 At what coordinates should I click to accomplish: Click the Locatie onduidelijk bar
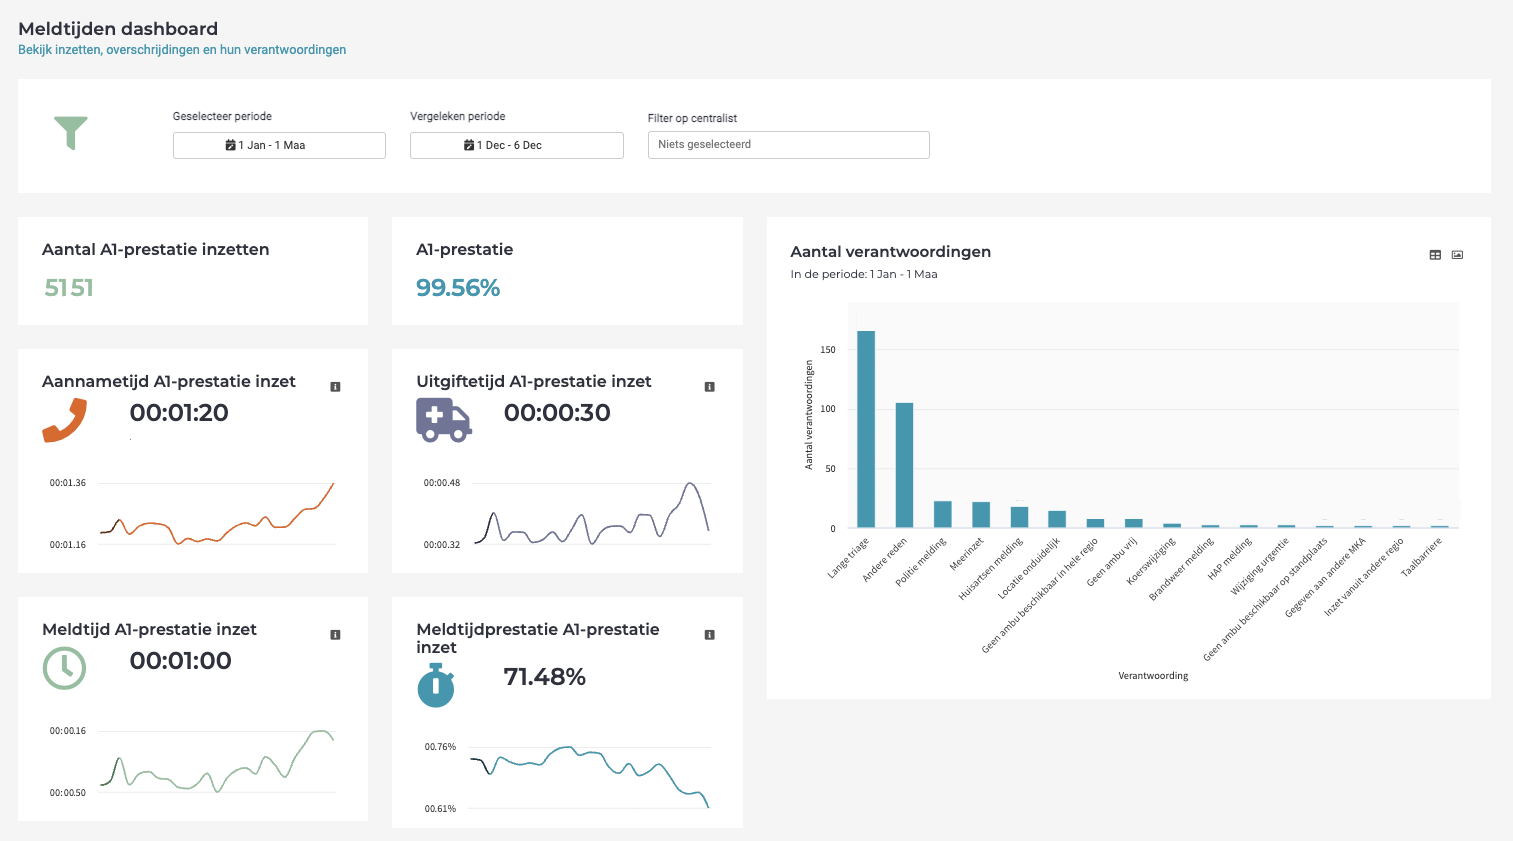[1057, 519]
